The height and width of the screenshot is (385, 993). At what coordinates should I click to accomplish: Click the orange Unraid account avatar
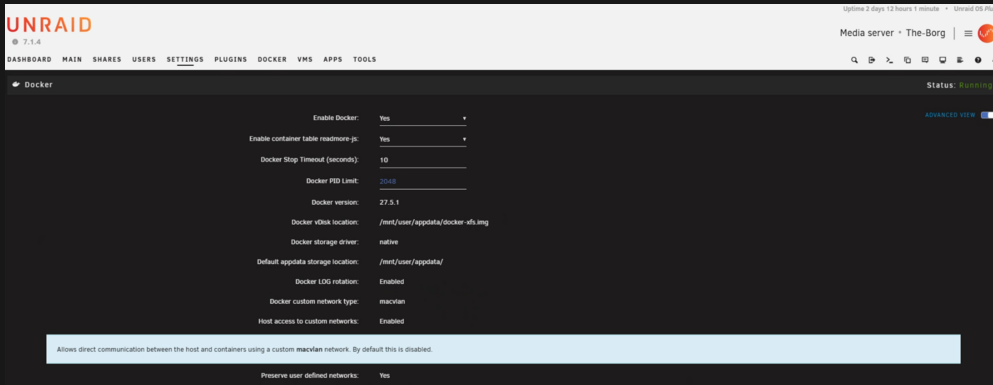tap(985, 33)
